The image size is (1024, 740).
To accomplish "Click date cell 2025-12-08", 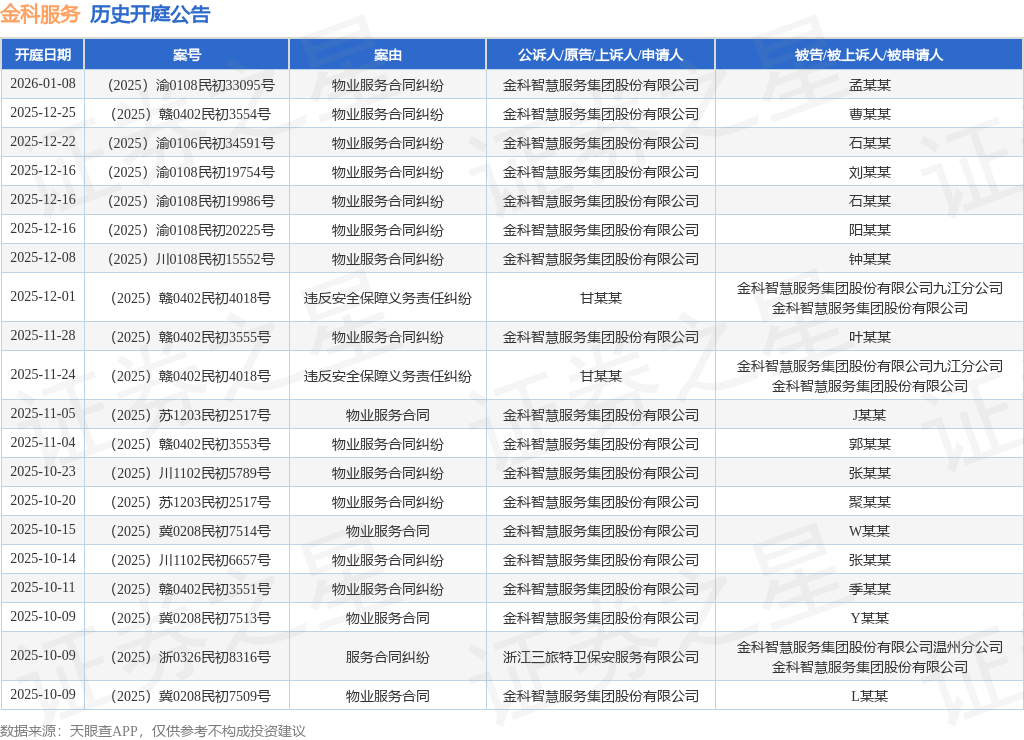I will pos(43,257).
